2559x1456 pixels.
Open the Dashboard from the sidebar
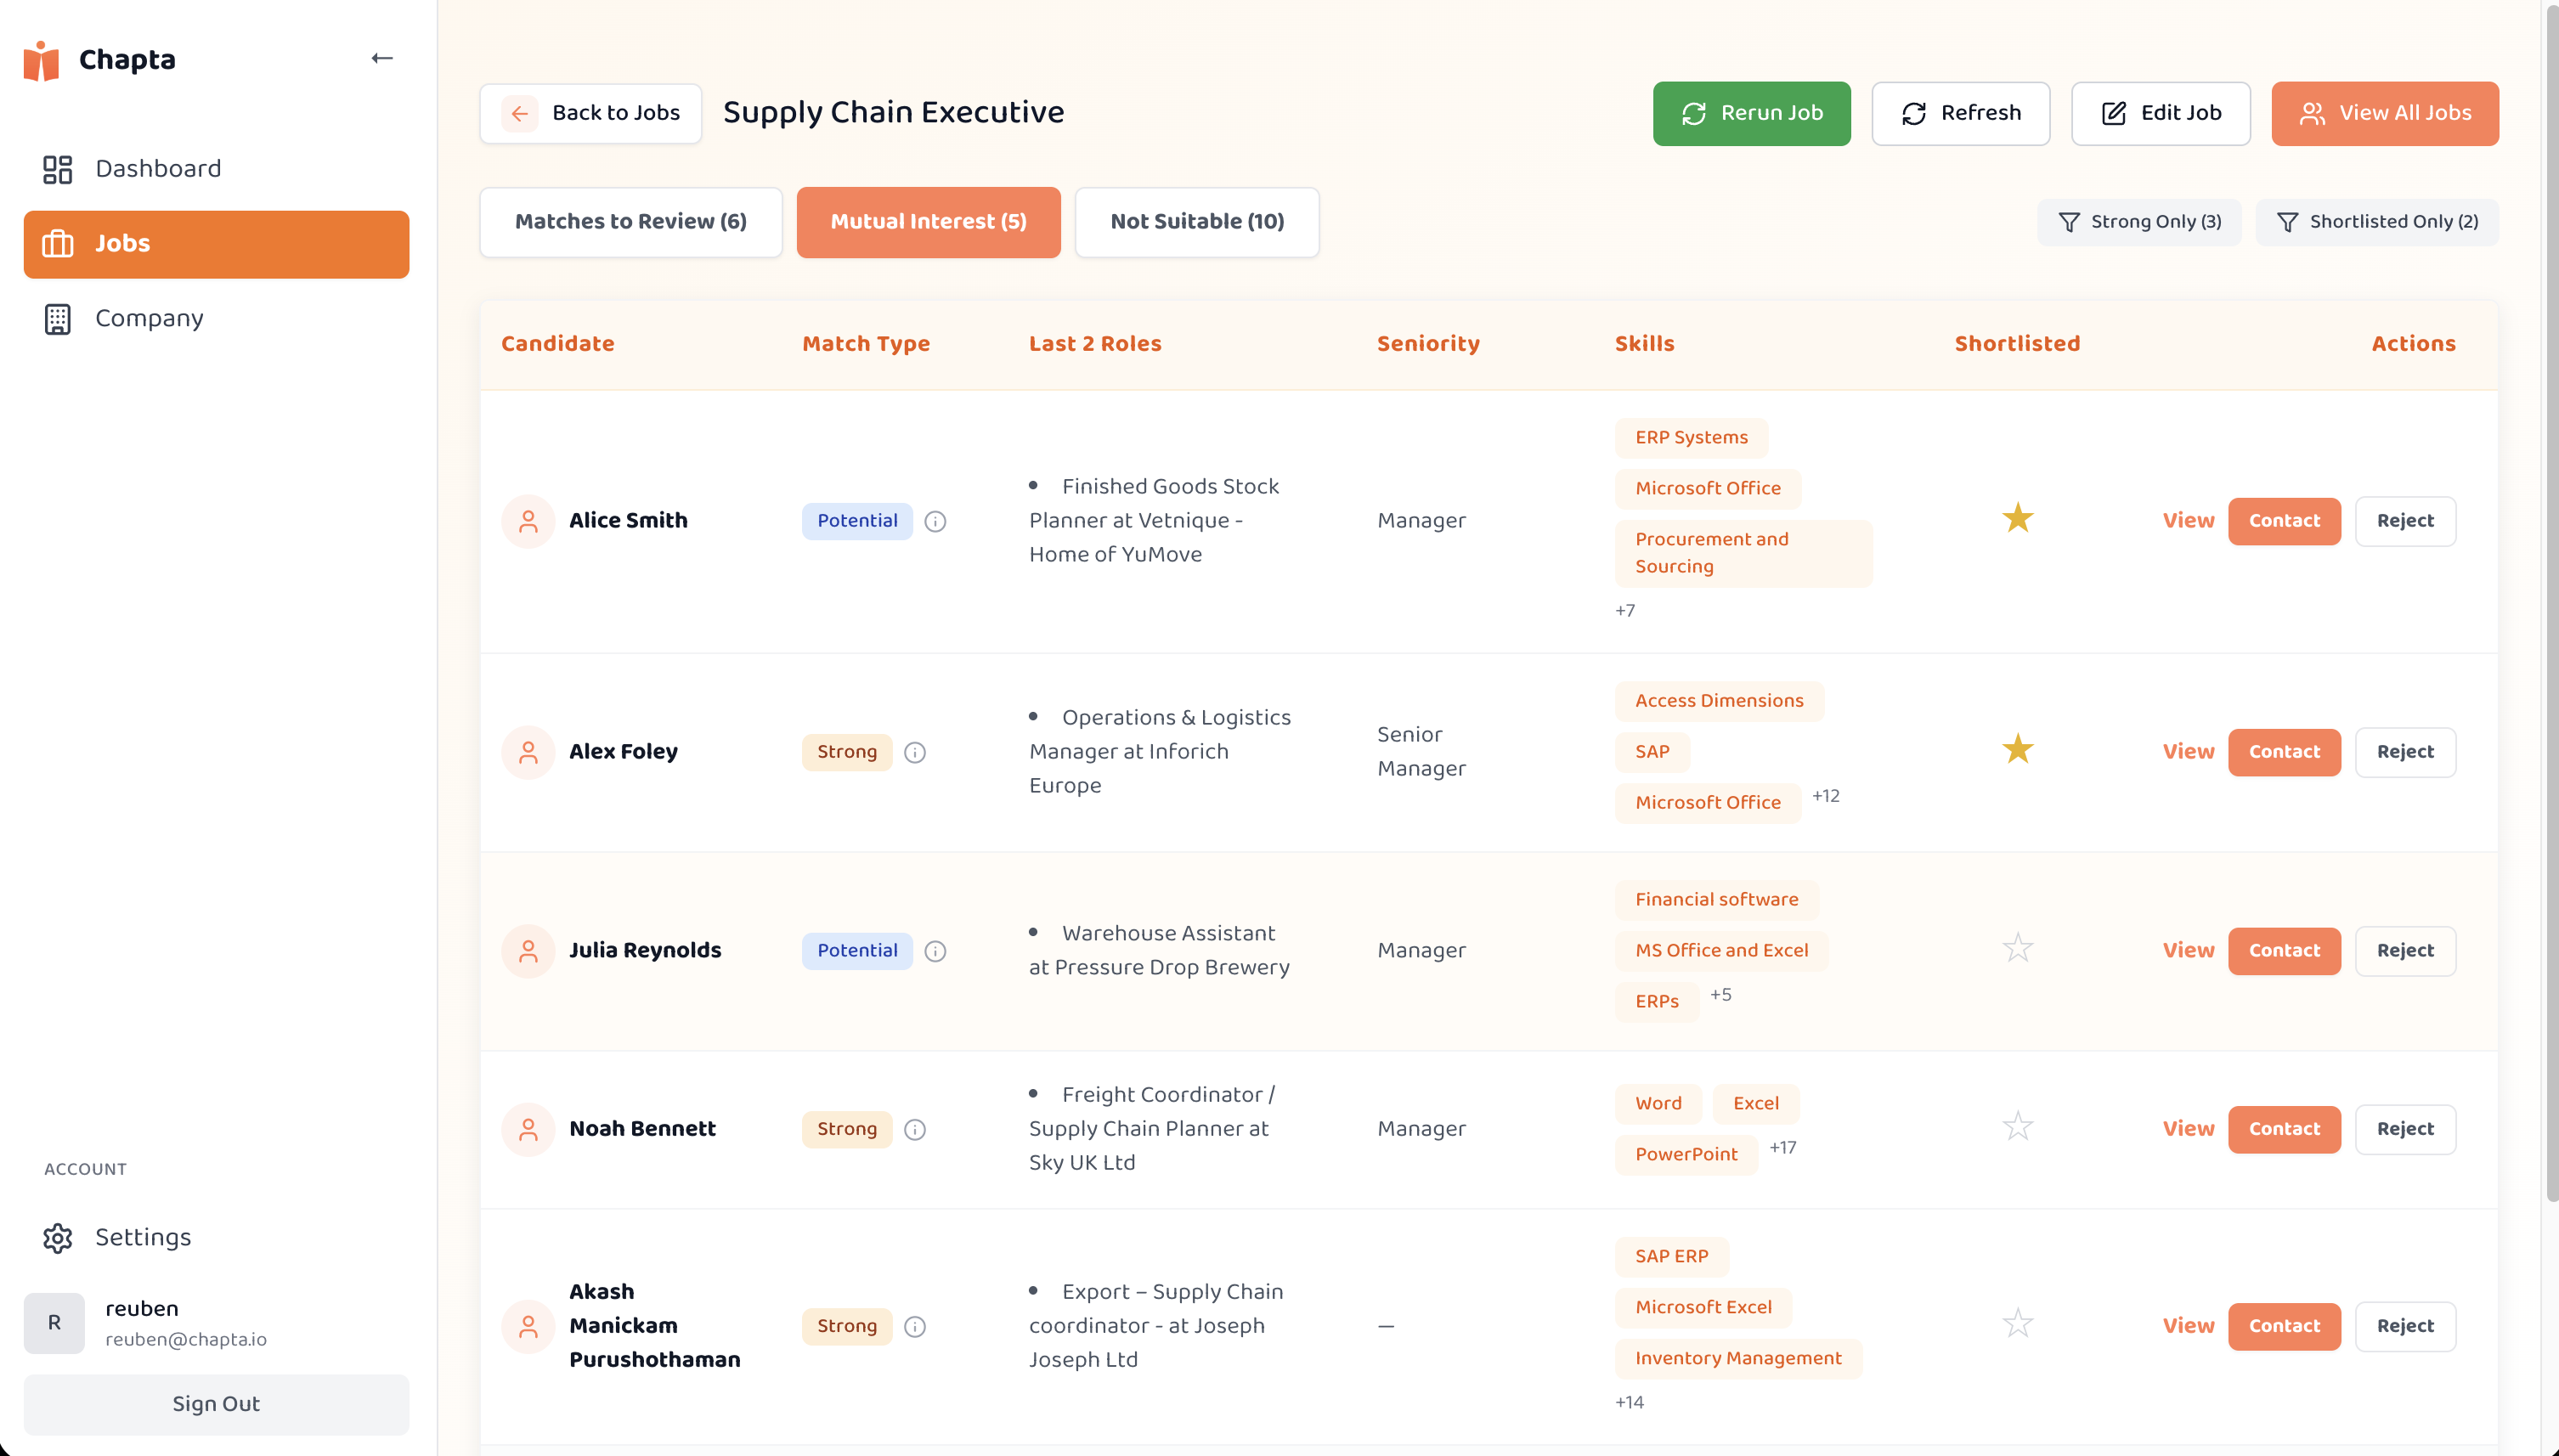click(158, 168)
